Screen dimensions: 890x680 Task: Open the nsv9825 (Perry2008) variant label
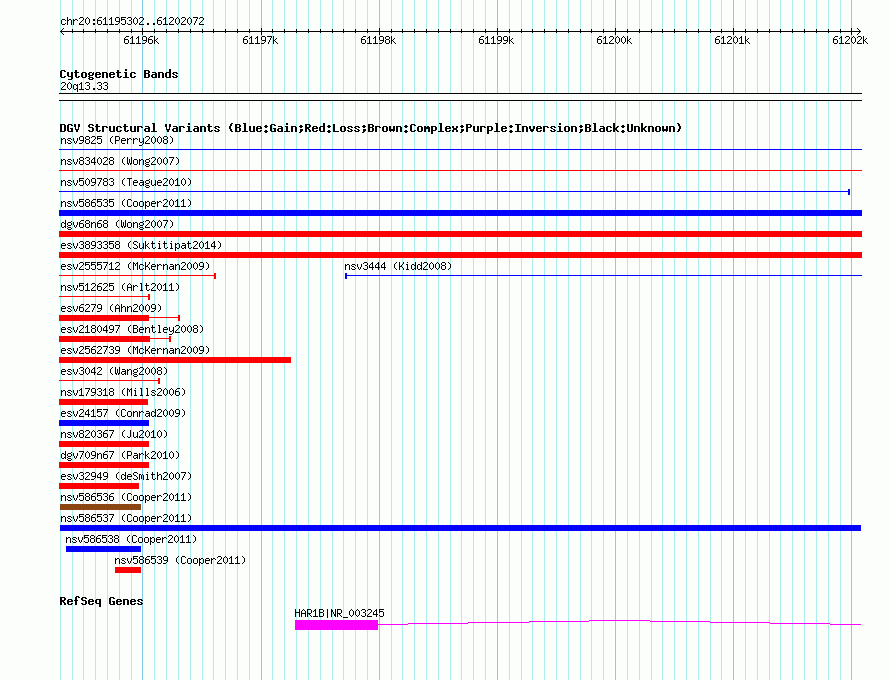click(x=117, y=140)
